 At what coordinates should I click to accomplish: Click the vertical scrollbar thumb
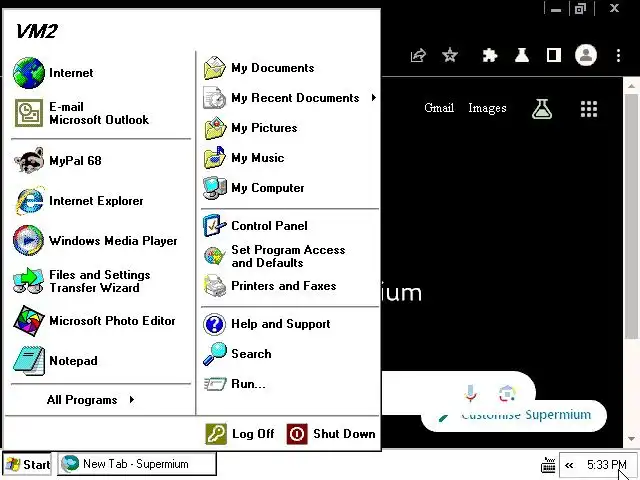[631, 216]
